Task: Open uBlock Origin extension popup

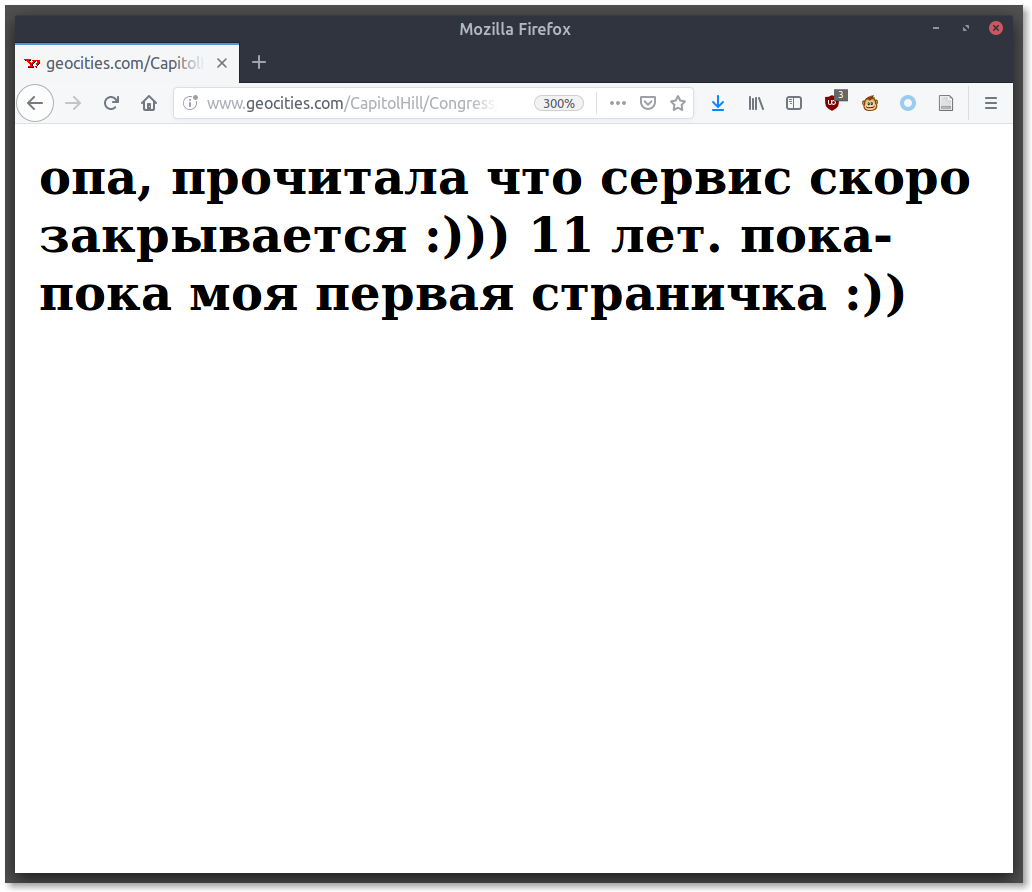Action: (x=833, y=102)
